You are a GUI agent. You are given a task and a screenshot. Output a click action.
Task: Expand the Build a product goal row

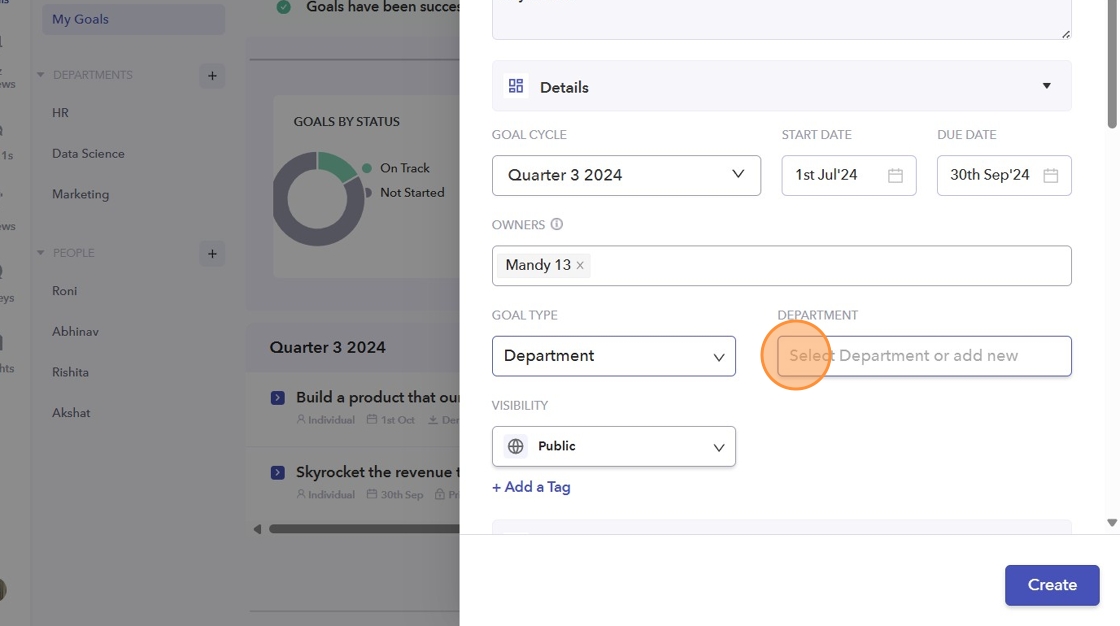[x=278, y=398]
